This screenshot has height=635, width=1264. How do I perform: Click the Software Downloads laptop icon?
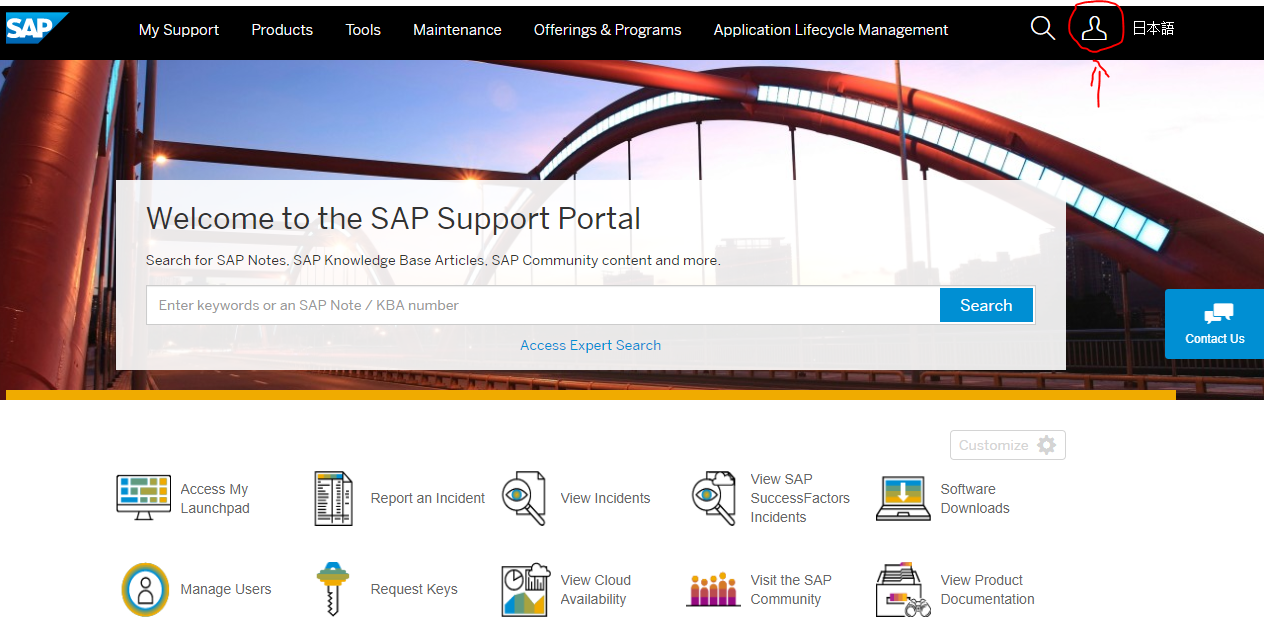903,498
